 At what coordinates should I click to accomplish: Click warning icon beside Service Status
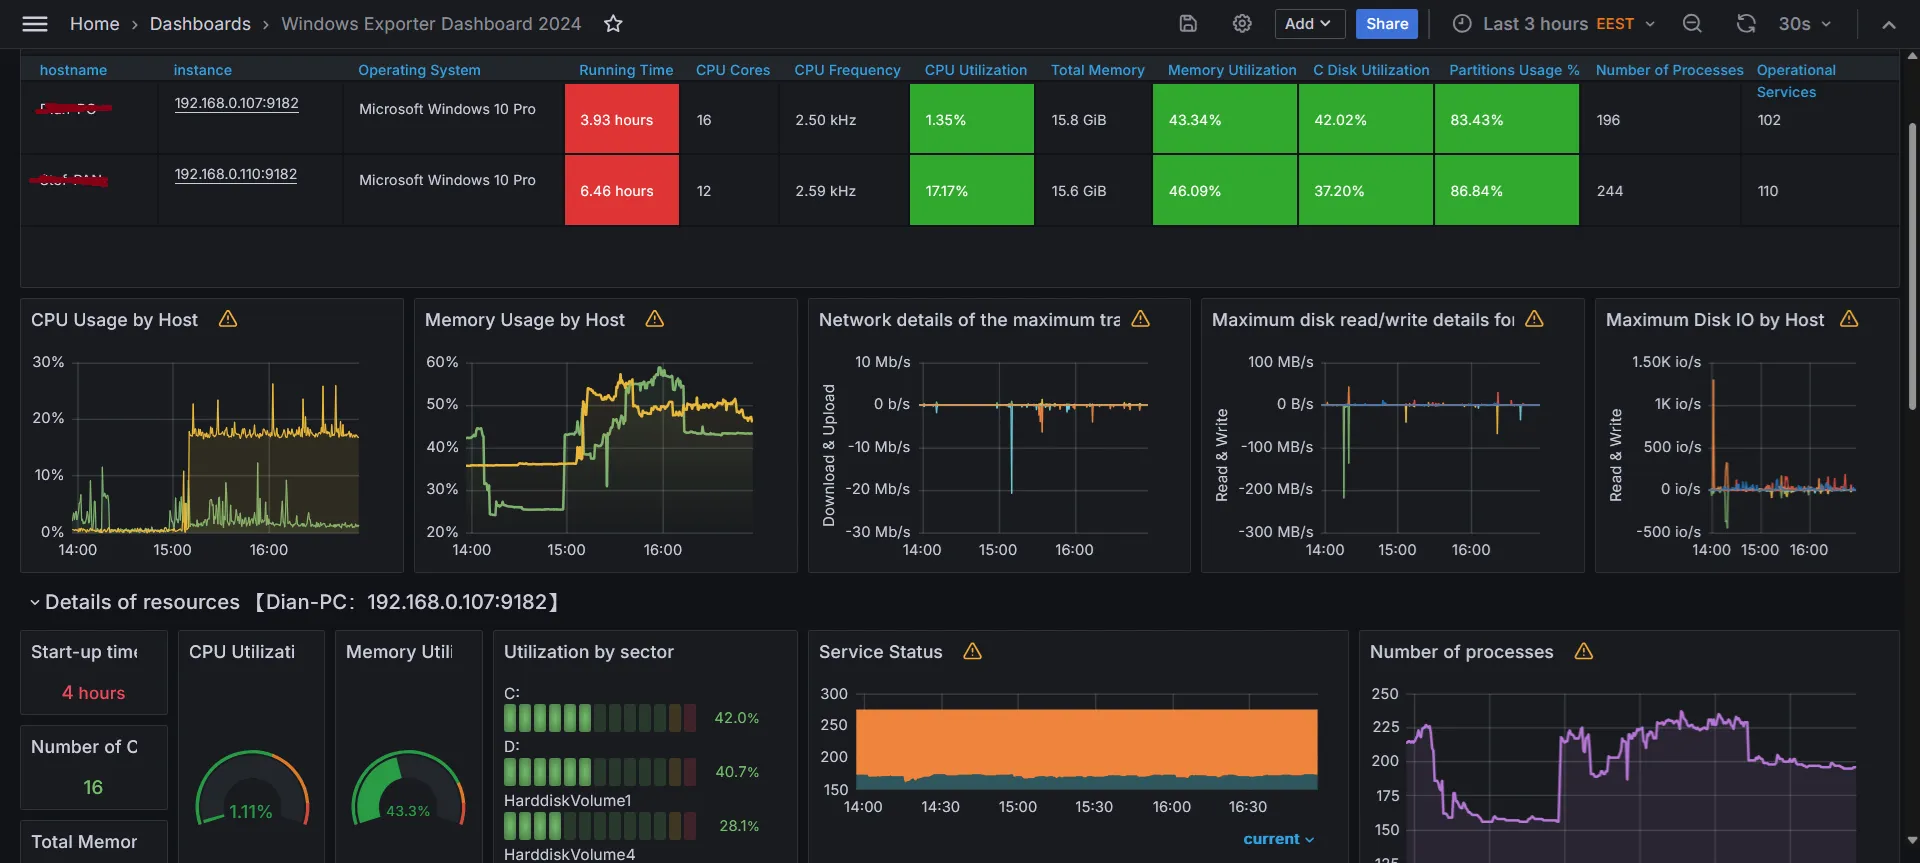pyautogui.click(x=972, y=652)
